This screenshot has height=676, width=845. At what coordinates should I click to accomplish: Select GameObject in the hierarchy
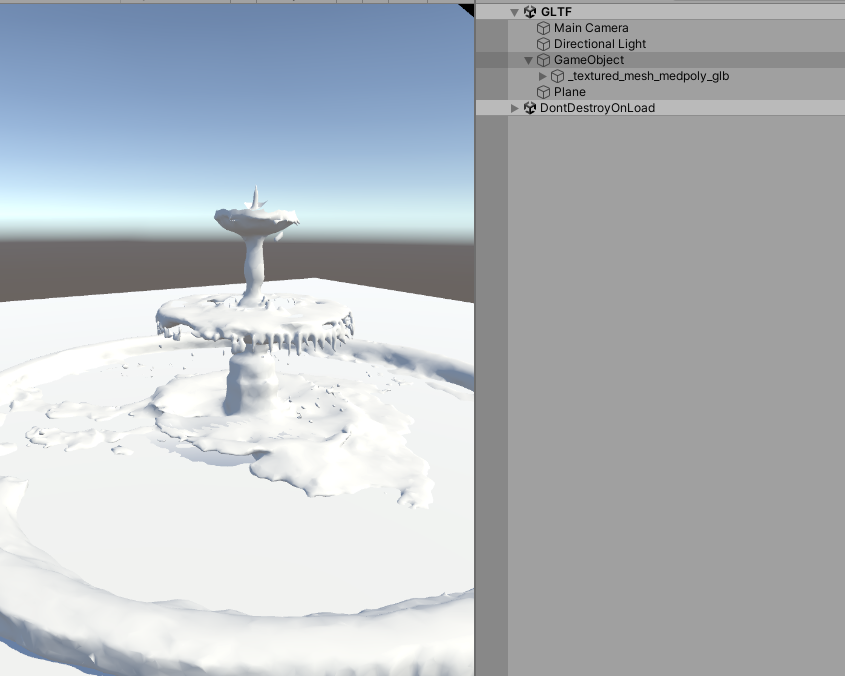pos(588,60)
